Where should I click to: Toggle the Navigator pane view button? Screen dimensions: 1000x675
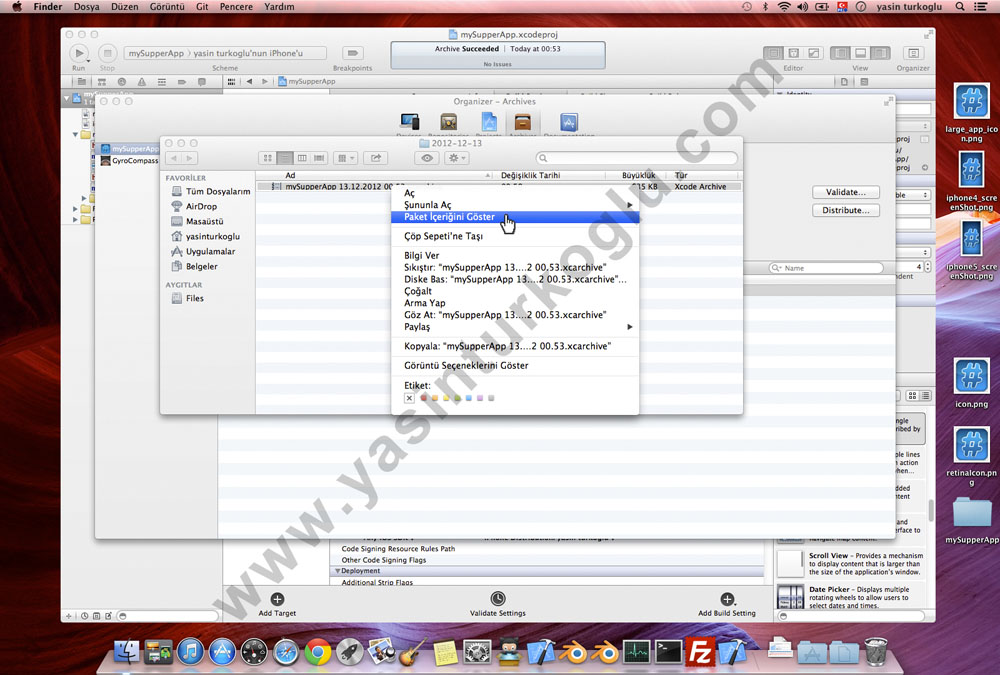840,53
